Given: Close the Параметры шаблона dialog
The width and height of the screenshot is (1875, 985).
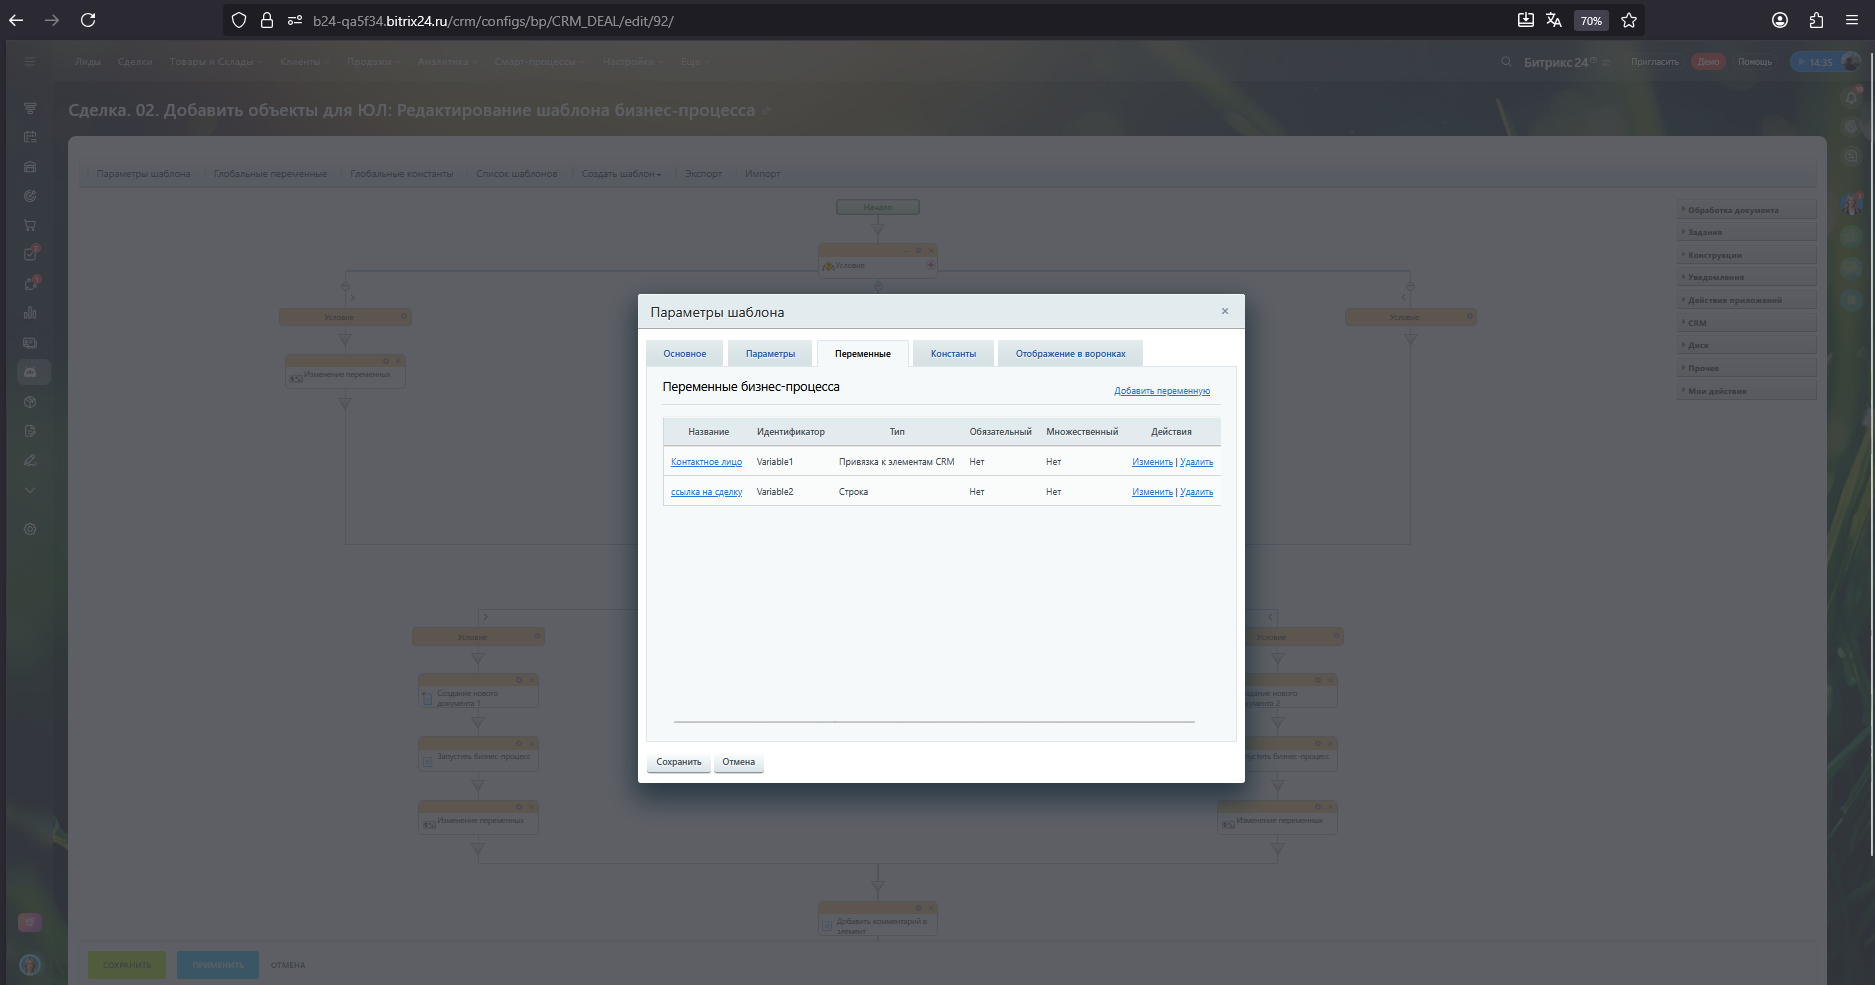Looking at the screenshot, I should (x=1225, y=311).
